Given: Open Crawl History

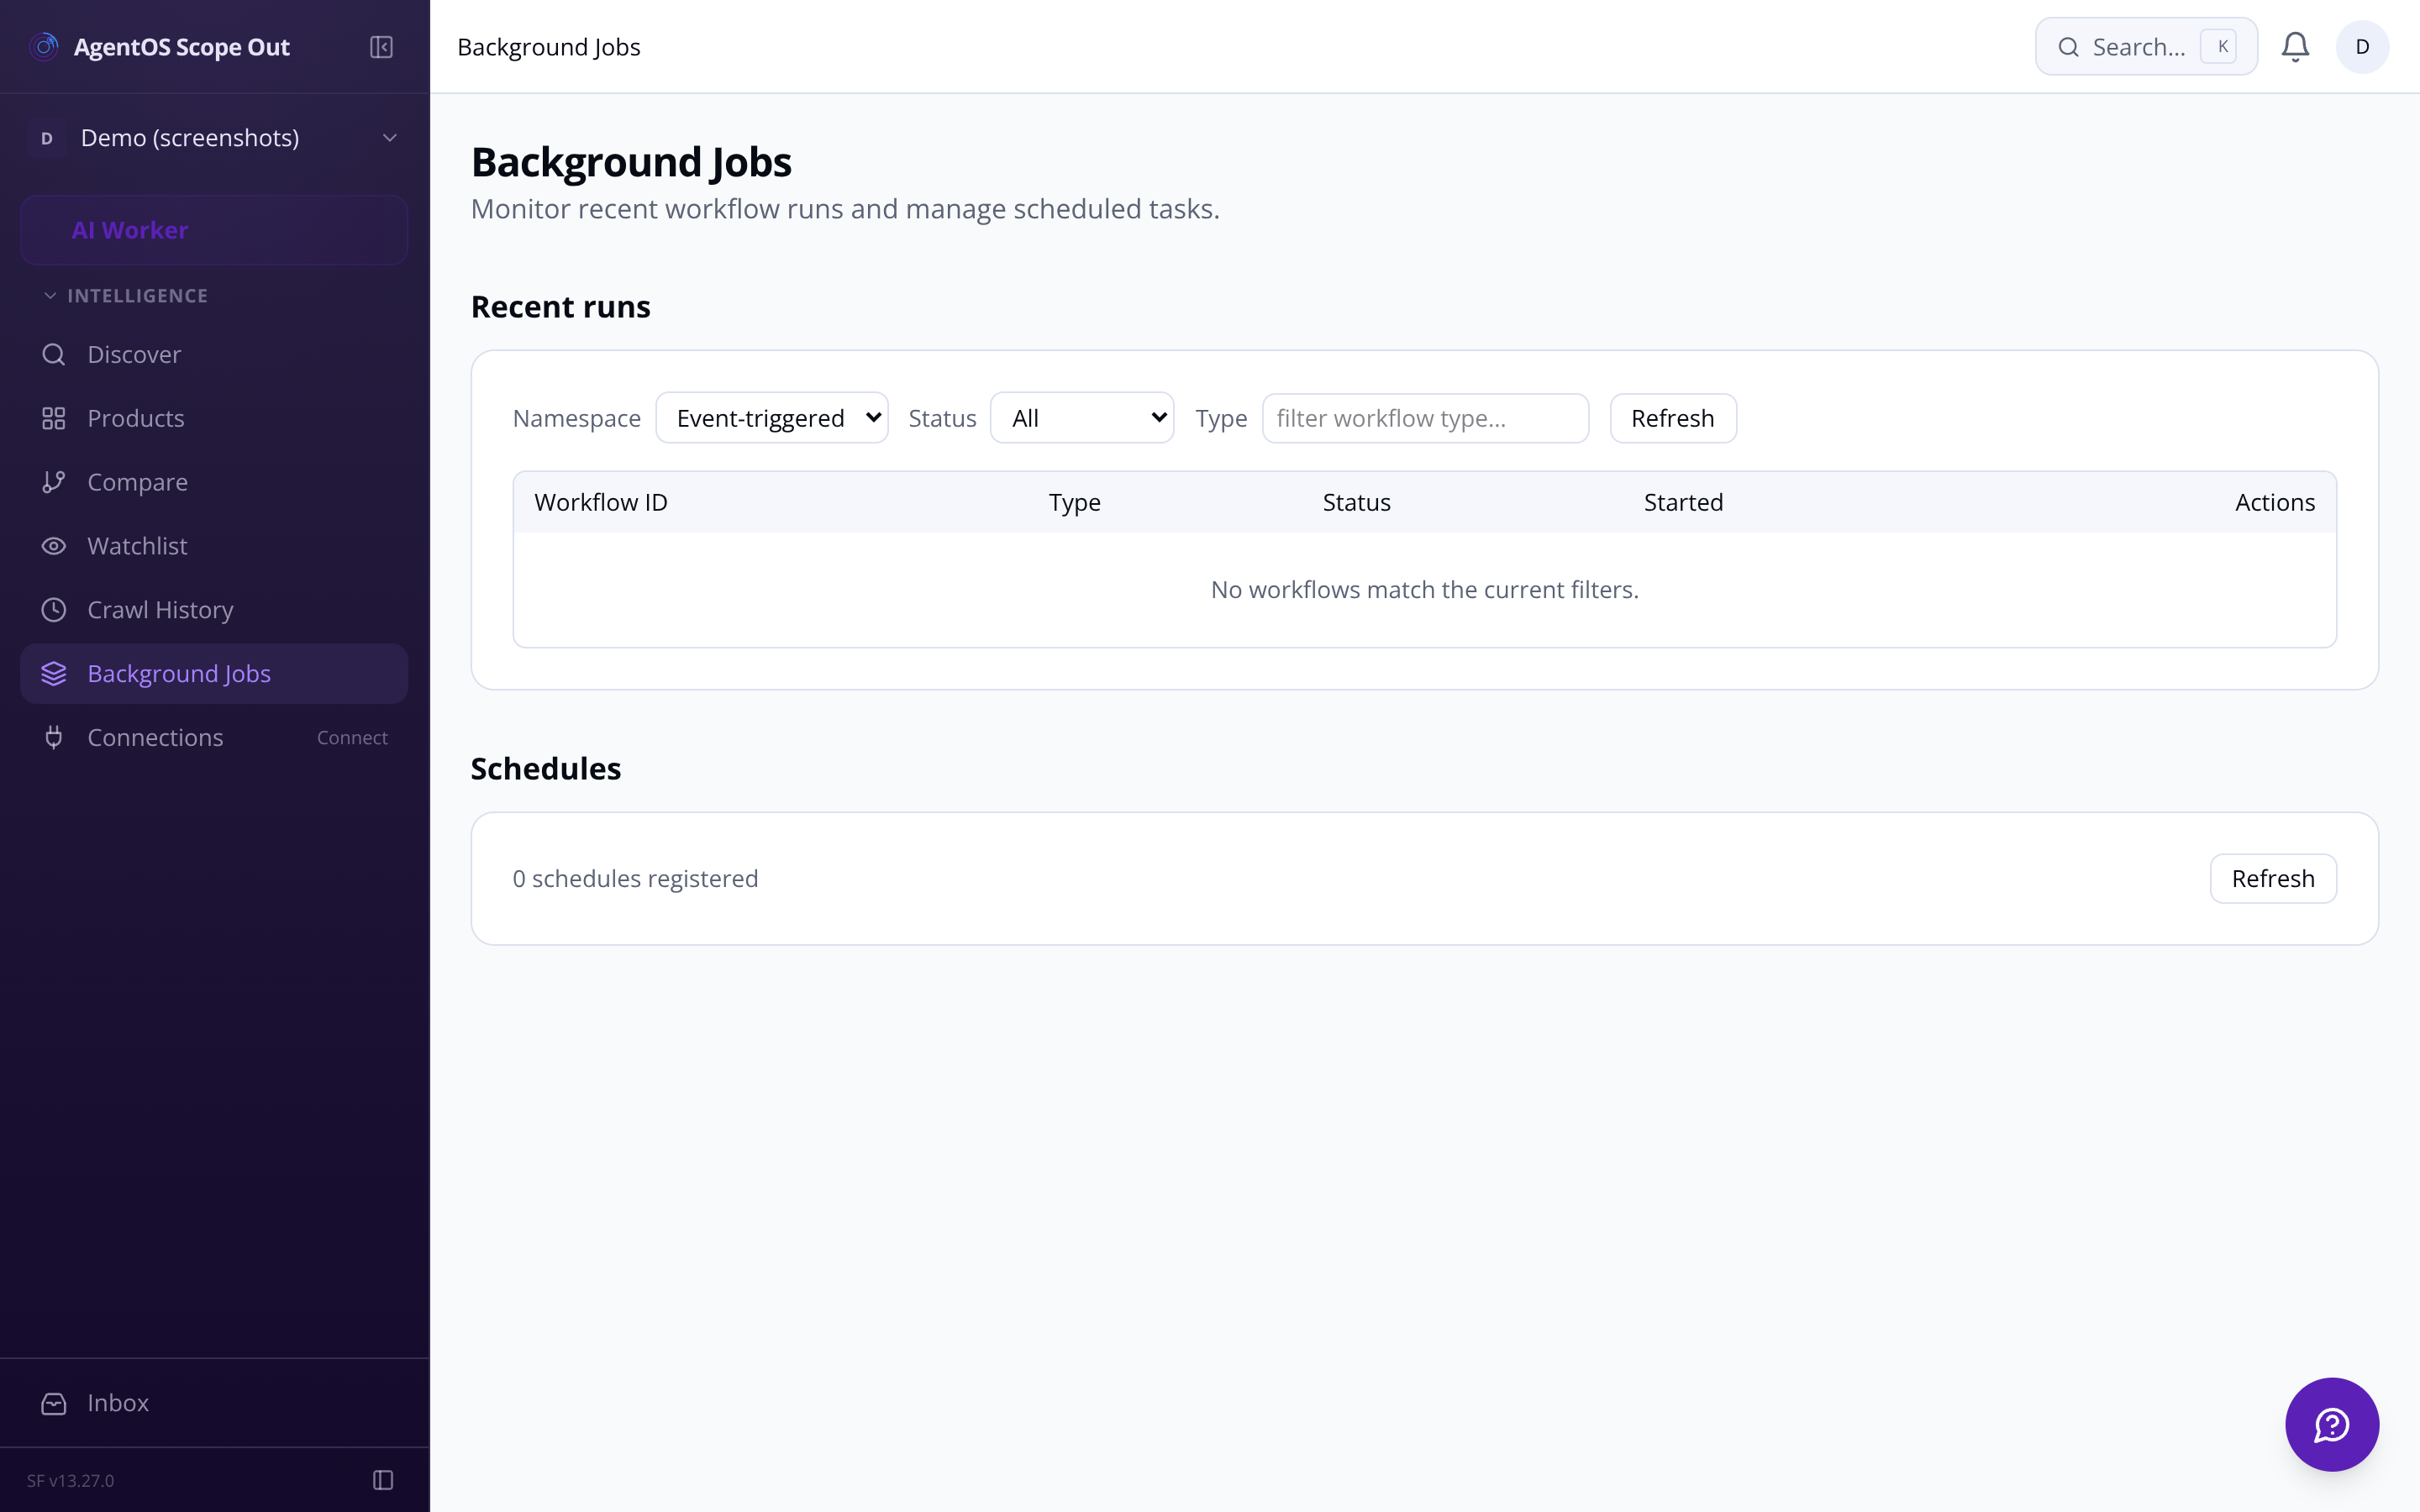Looking at the screenshot, I should pos(214,610).
